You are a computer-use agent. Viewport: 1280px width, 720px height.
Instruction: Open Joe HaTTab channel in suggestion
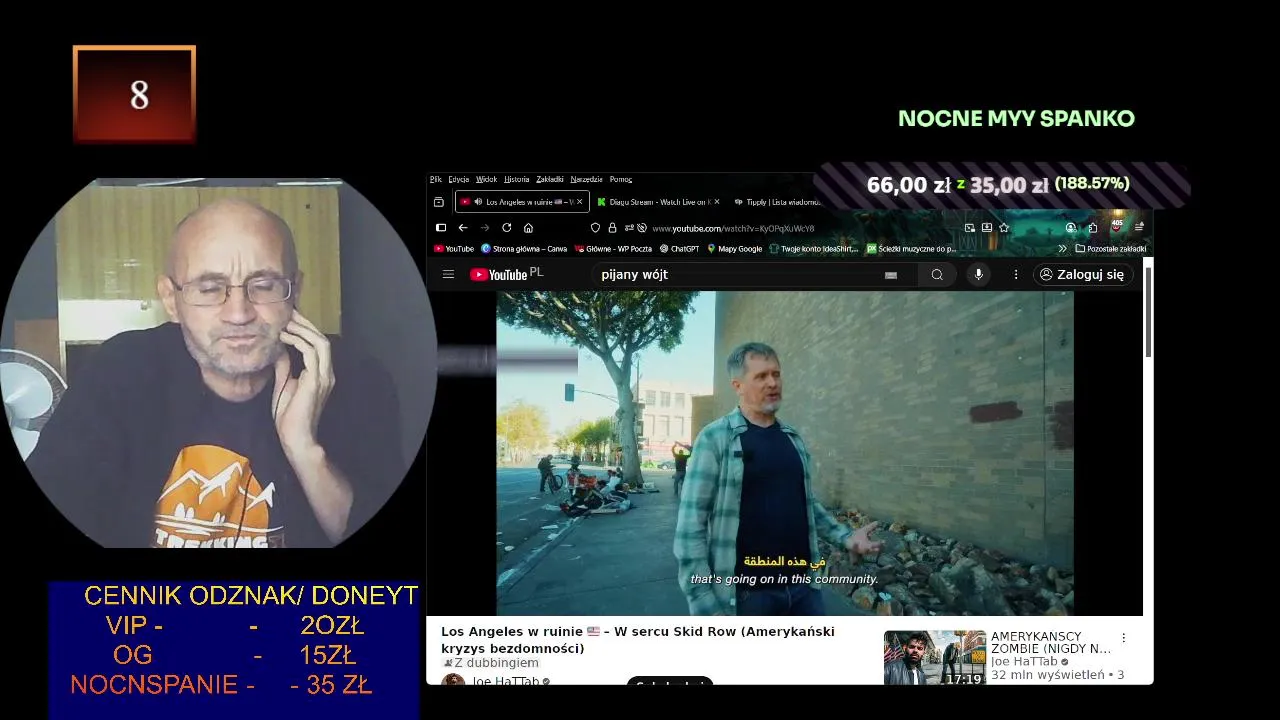pyautogui.click(x=1024, y=662)
